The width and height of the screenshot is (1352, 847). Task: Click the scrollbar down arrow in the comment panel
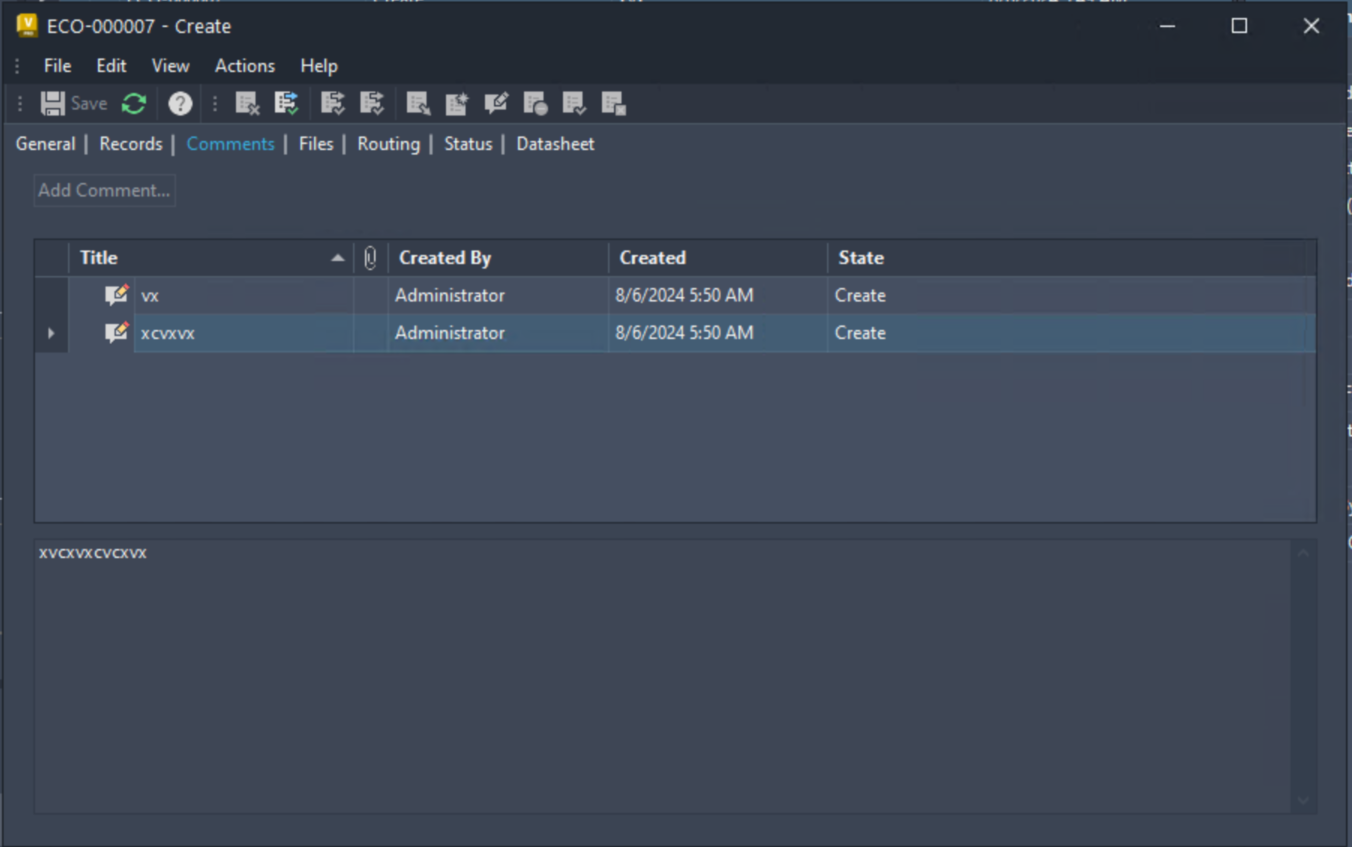coord(1302,800)
